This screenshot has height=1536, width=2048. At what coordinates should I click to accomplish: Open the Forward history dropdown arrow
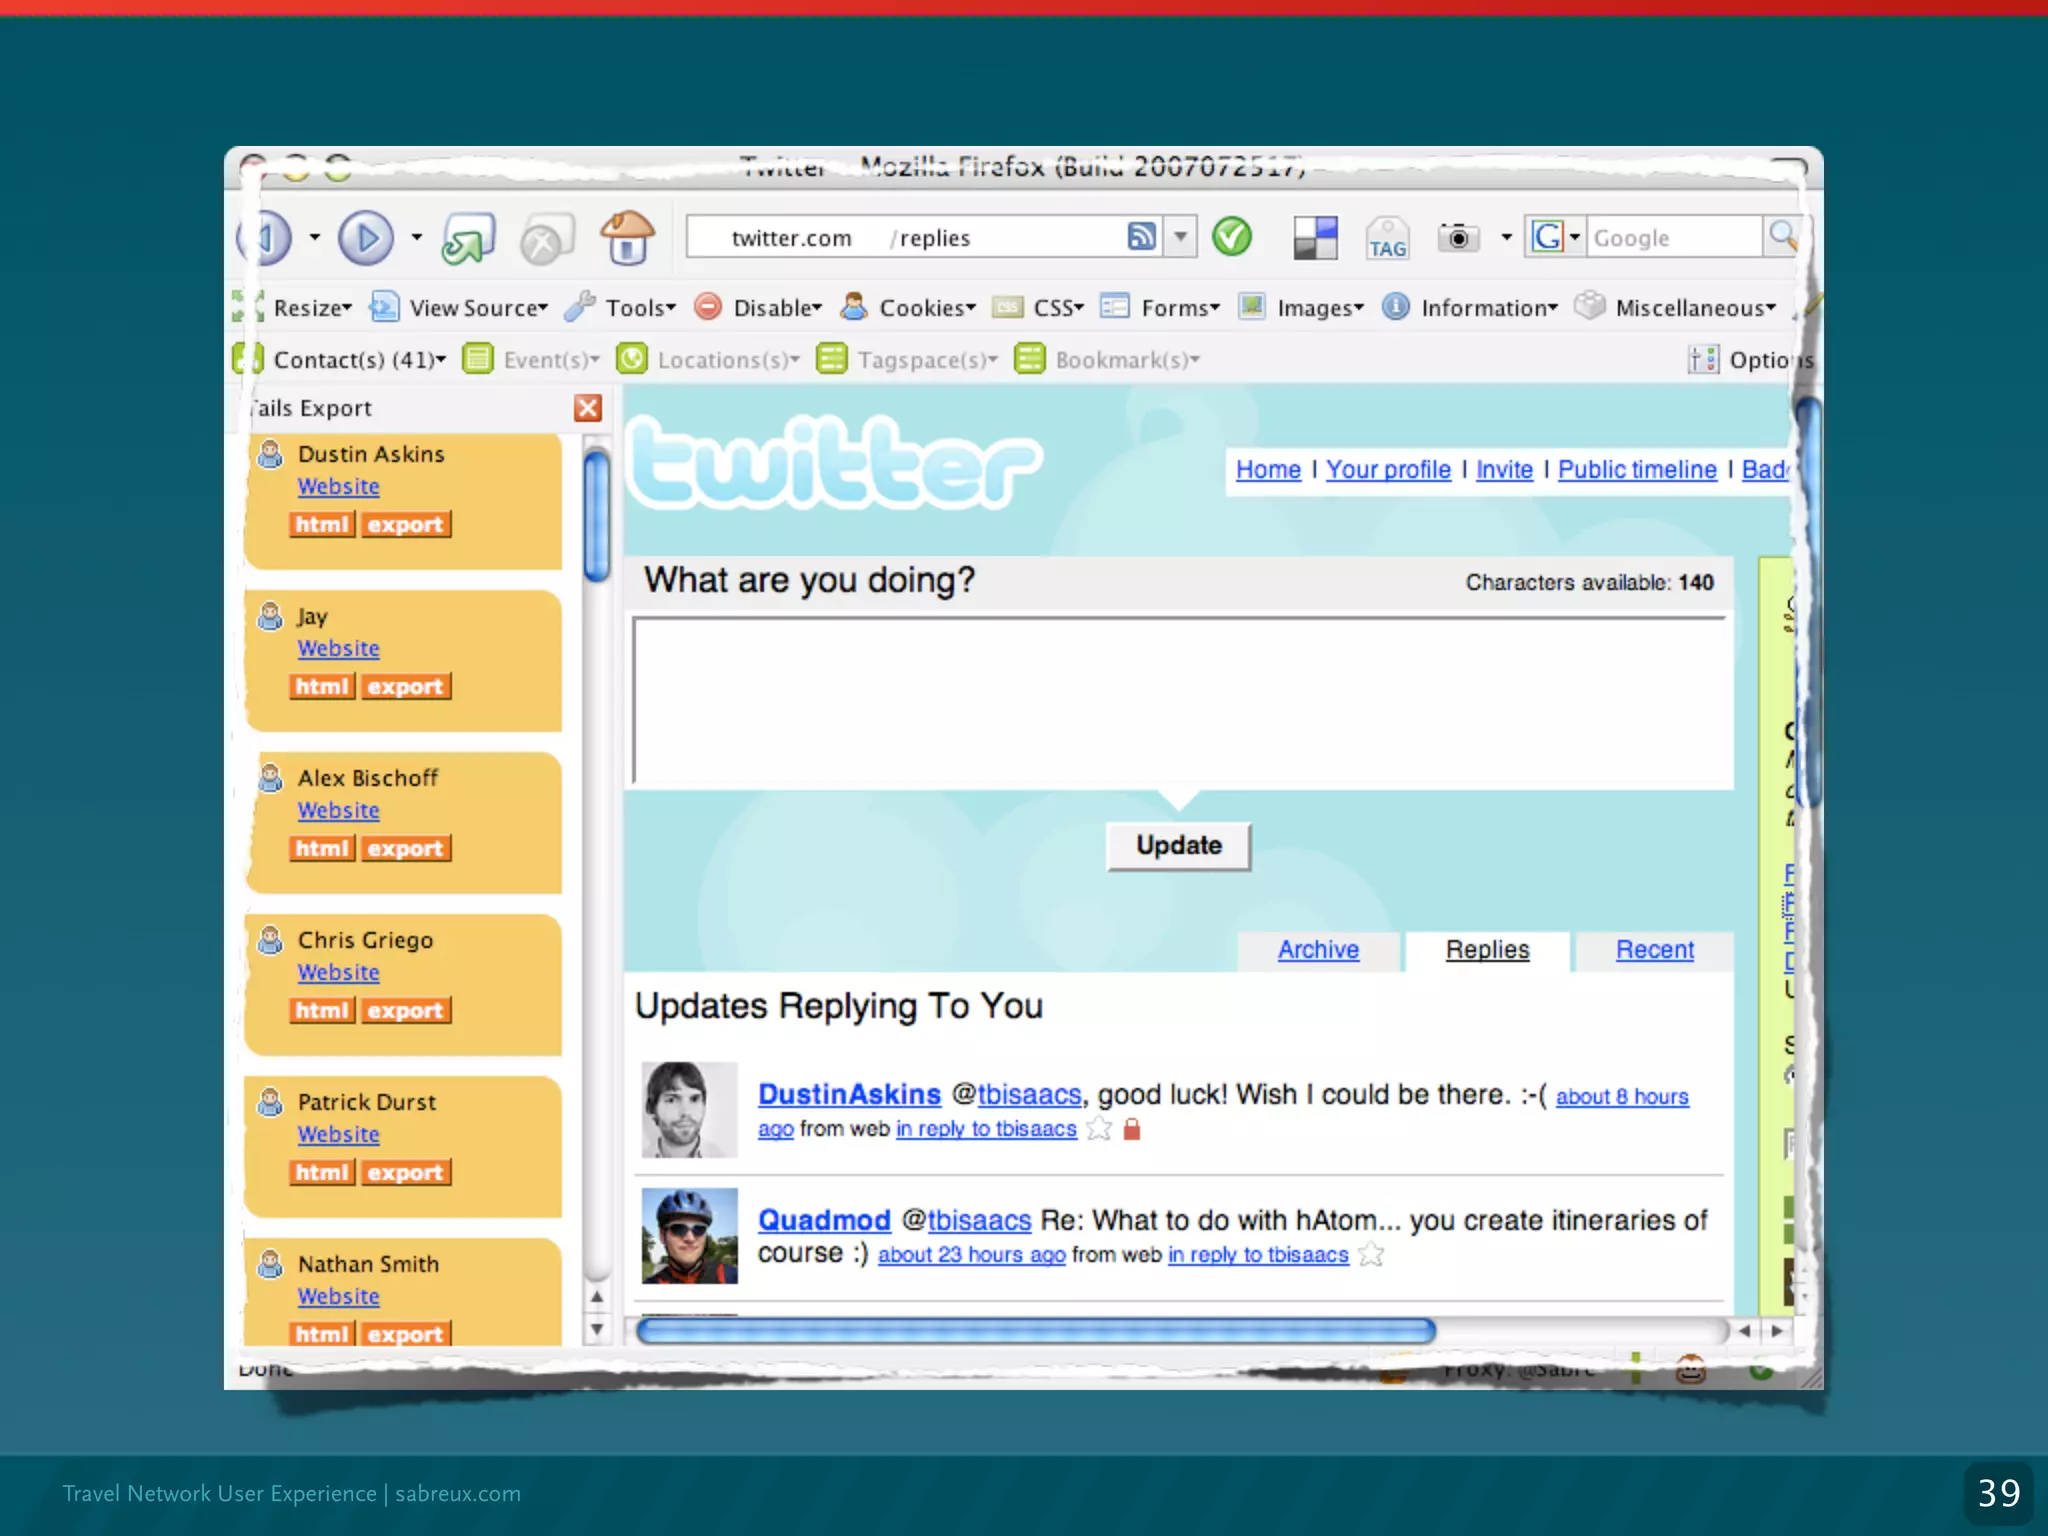416,238
